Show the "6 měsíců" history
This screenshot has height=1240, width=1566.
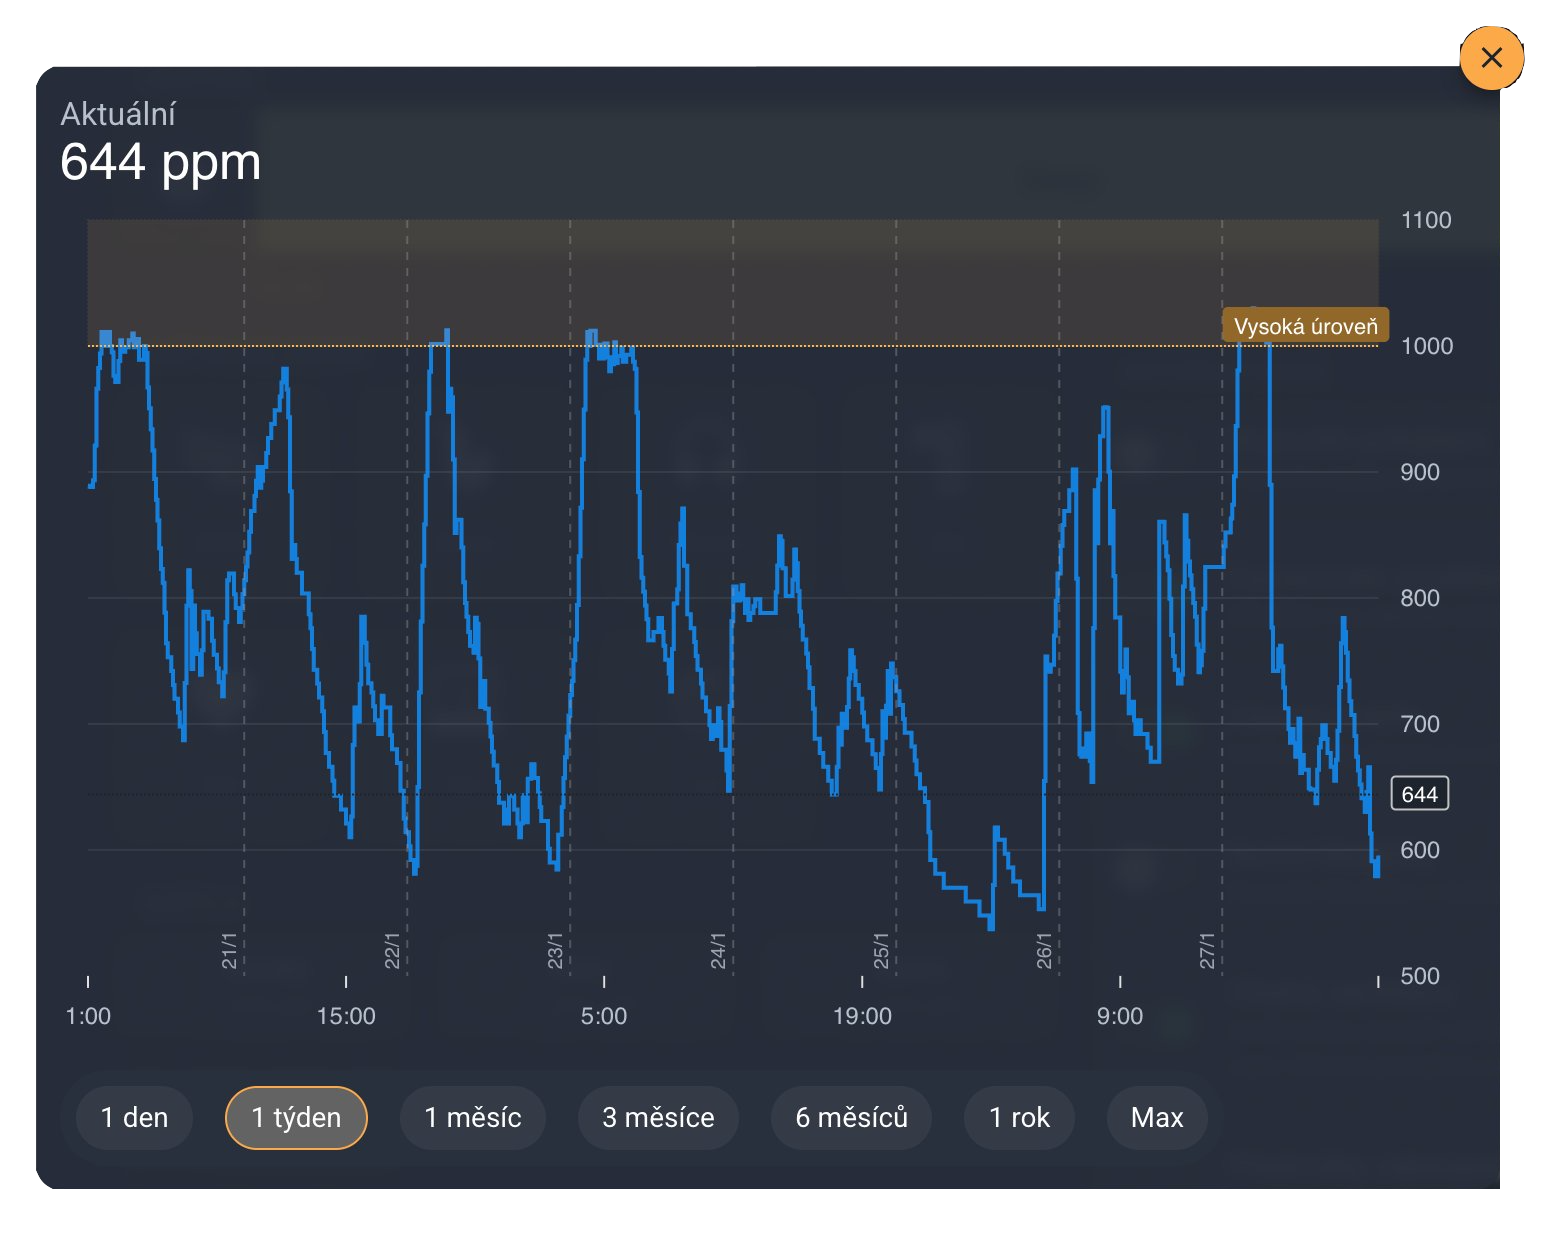[x=851, y=1118]
